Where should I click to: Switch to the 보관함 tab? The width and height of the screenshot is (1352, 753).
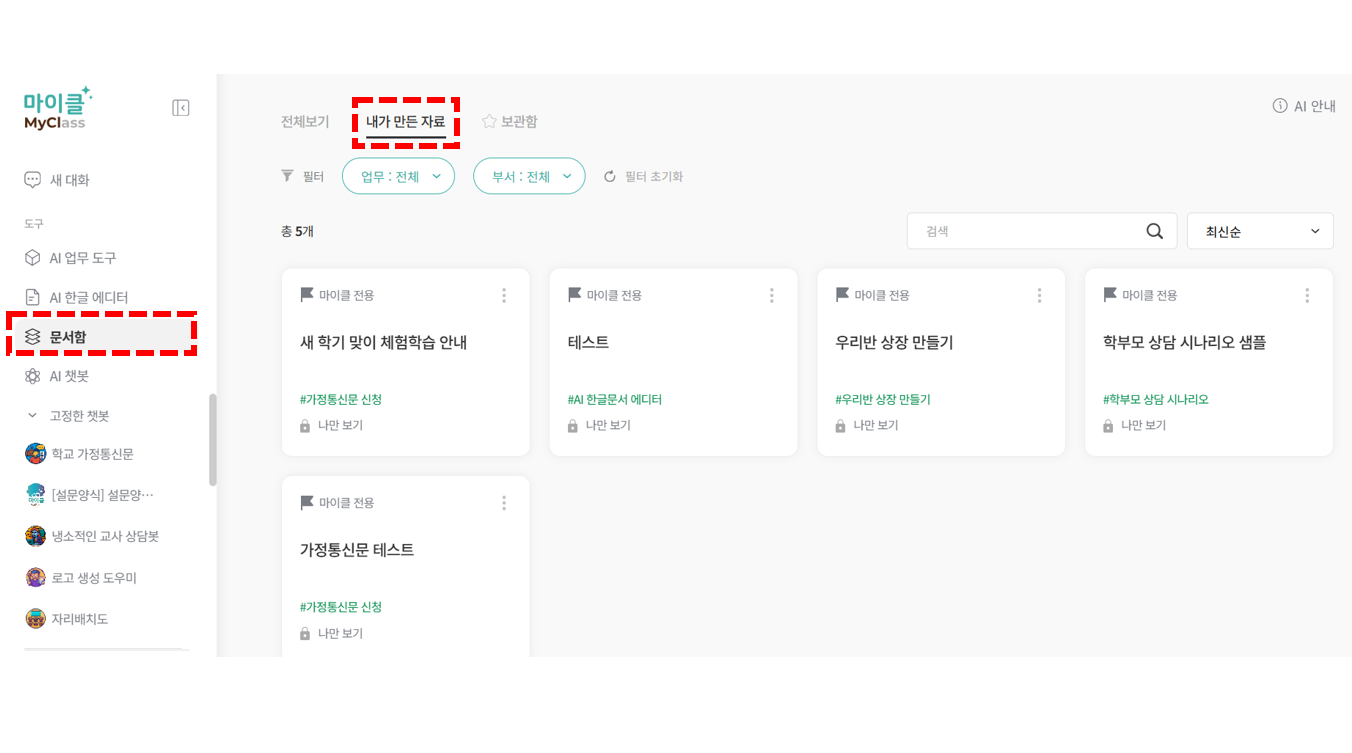click(510, 121)
